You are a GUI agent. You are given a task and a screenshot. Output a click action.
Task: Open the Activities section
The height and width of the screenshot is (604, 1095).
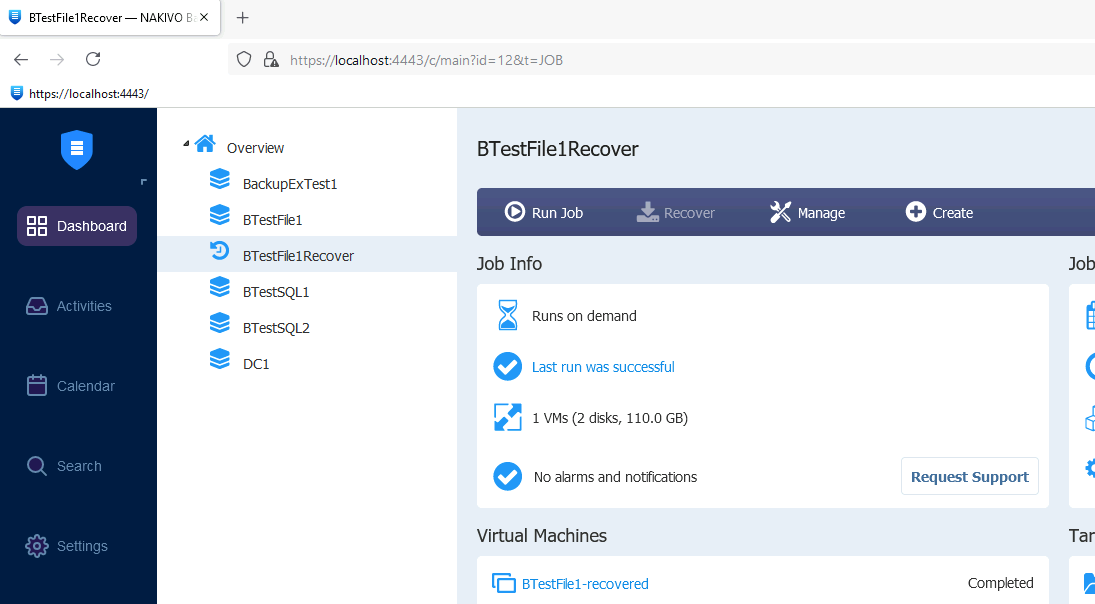69,306
